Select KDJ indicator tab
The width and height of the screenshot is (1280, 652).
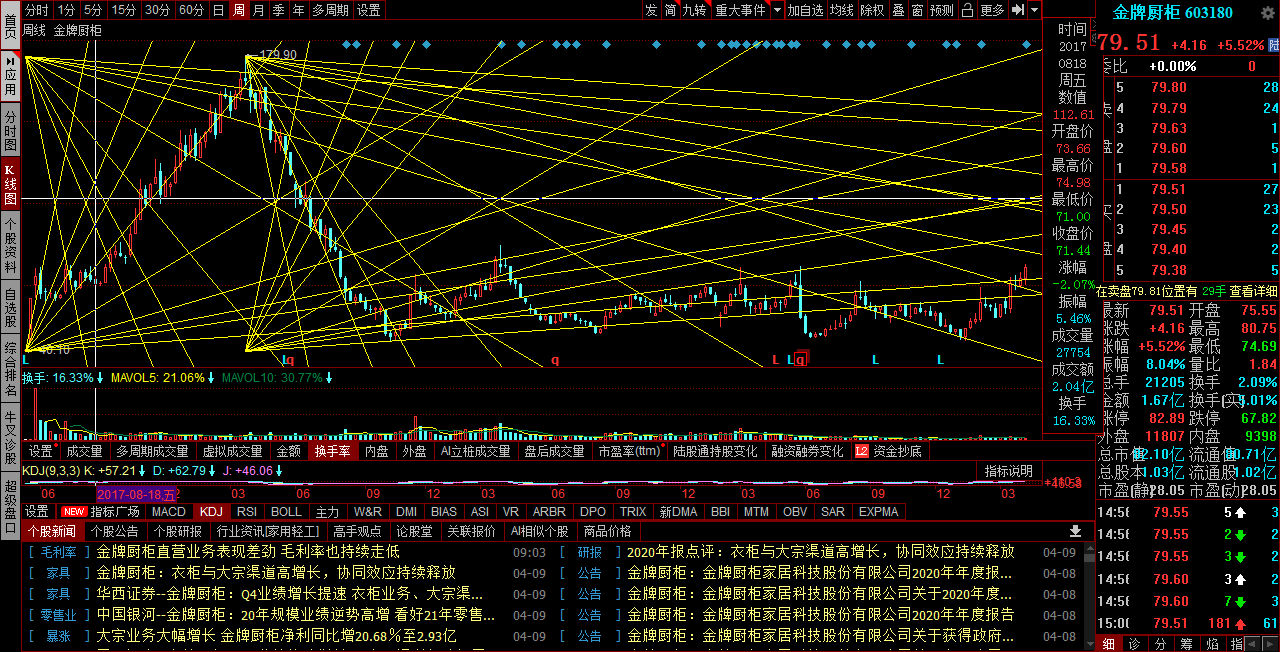(211, 511)
